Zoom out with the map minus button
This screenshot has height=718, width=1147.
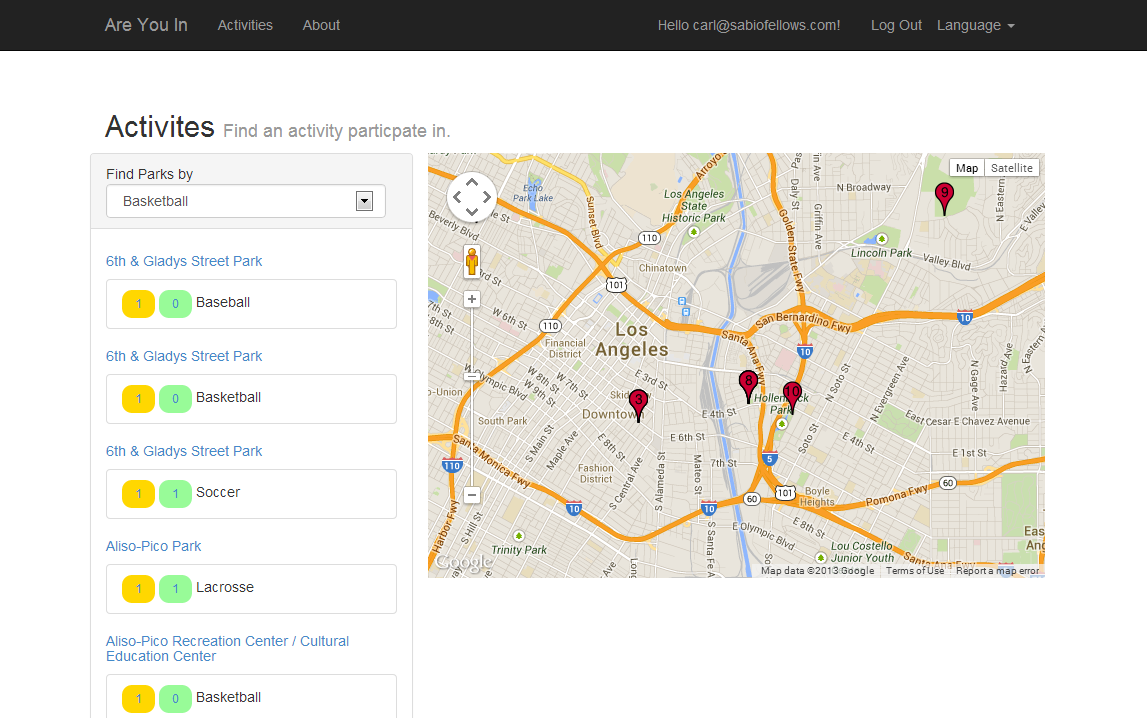tap(472, 495)
